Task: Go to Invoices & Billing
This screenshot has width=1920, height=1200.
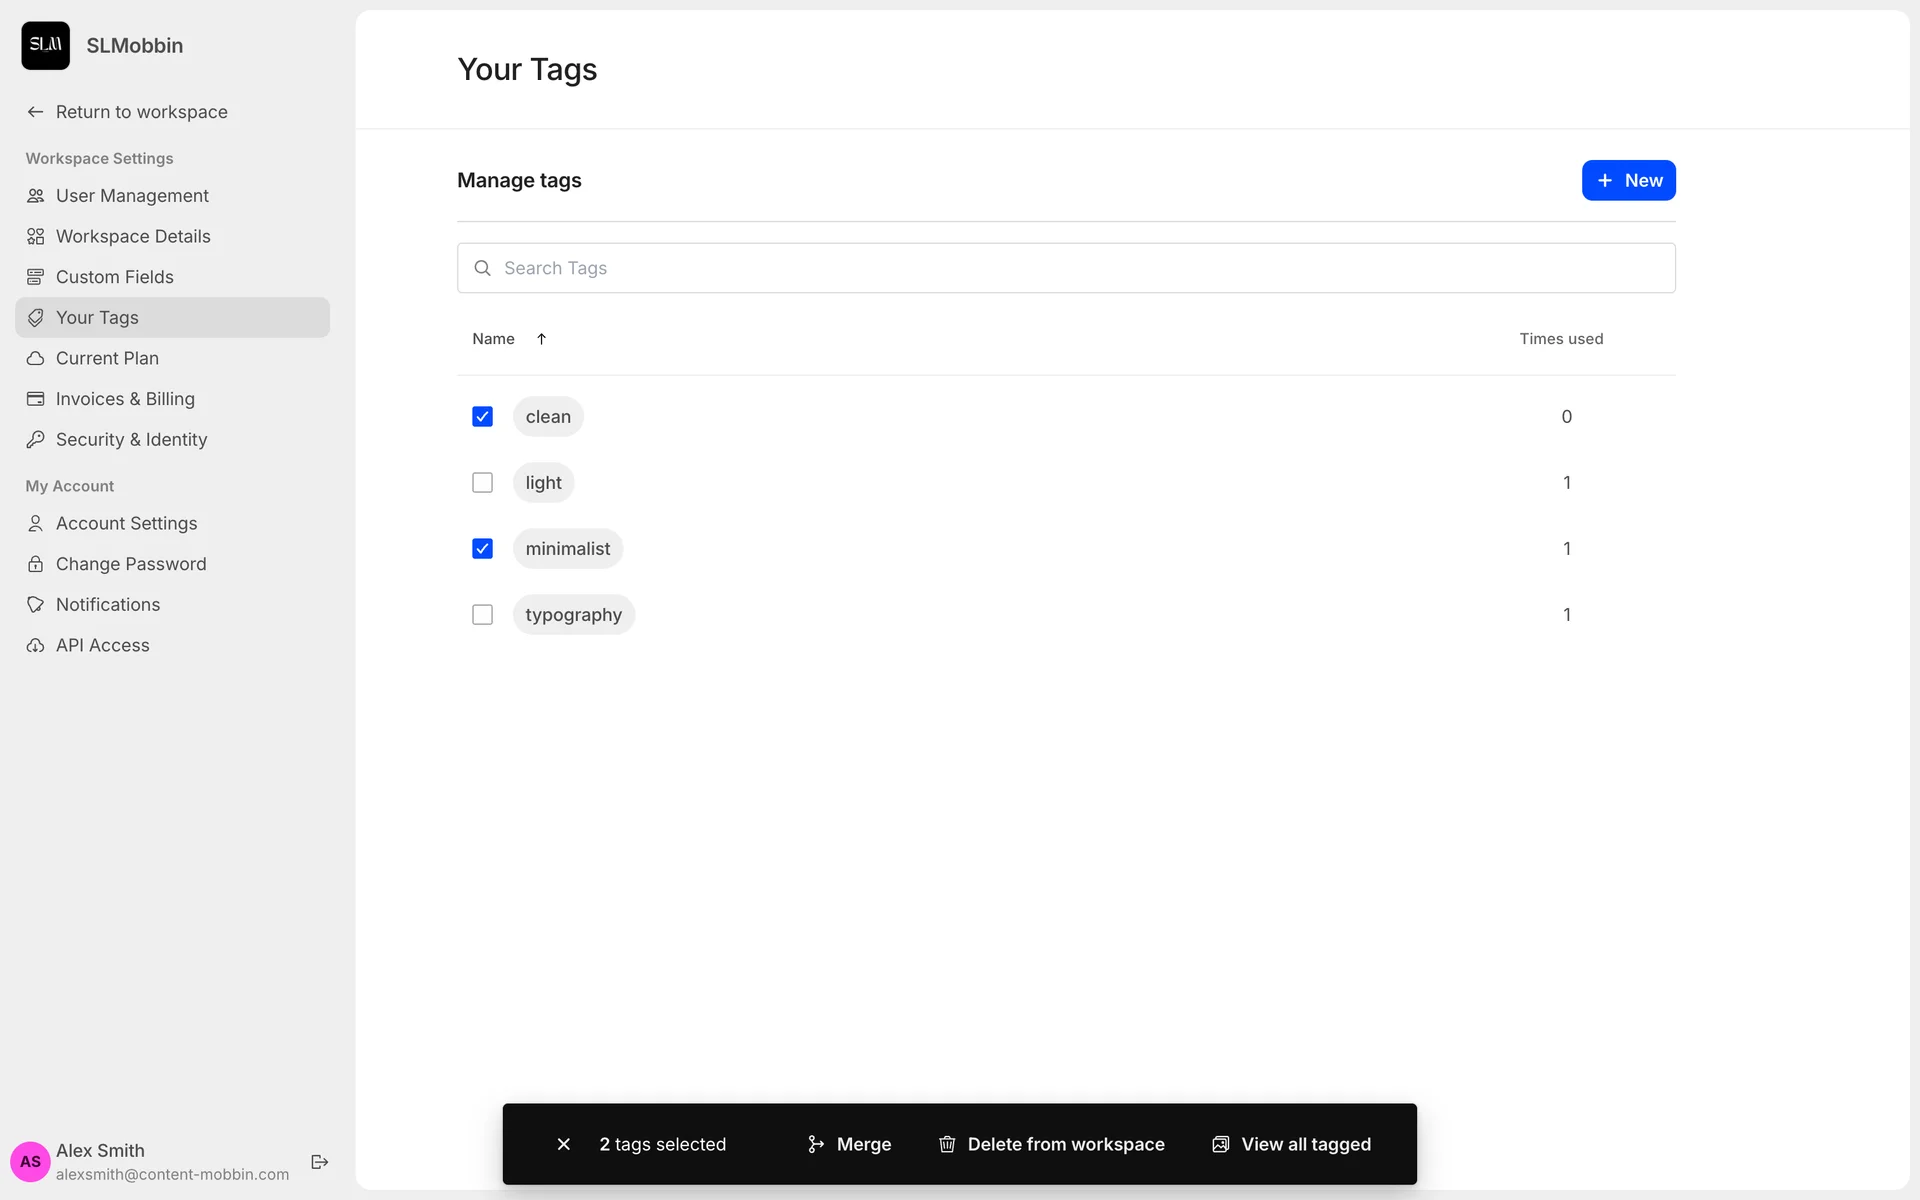Action: (125, 399)
